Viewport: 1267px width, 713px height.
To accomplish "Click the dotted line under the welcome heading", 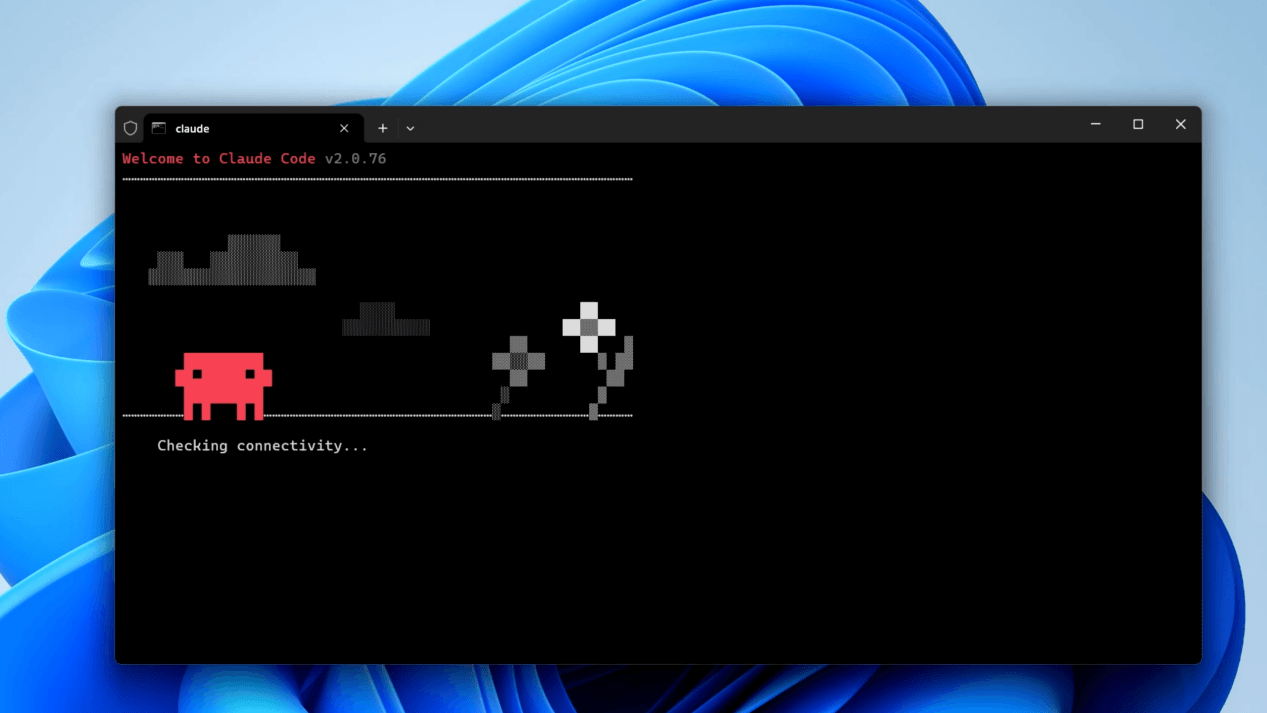I will [377, 180].
